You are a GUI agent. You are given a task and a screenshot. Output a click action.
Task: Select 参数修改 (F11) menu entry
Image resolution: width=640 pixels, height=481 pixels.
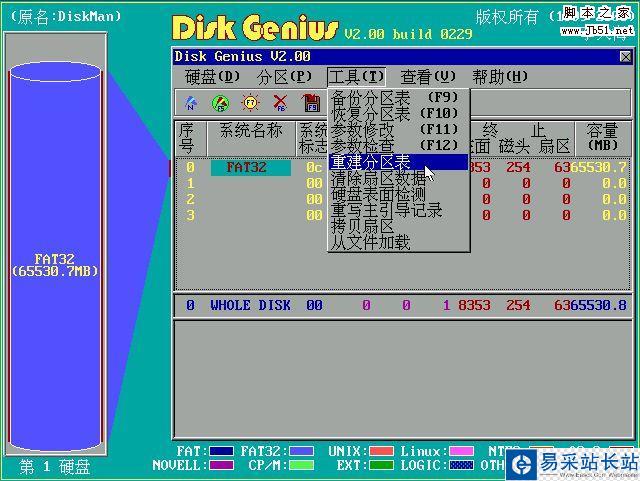click(x=398, y=130)
